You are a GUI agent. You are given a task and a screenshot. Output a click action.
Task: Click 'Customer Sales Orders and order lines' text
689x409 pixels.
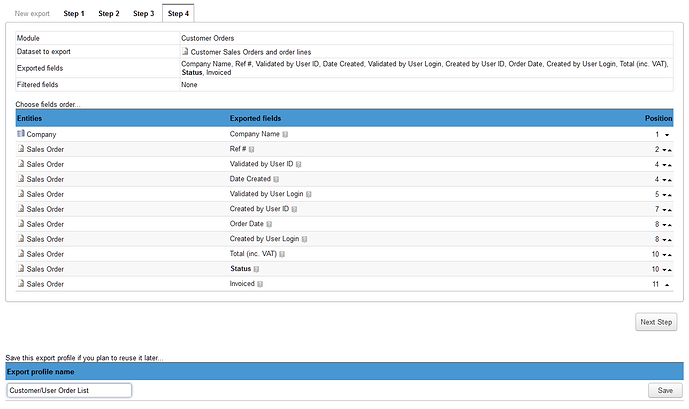click(x=250, y=52)
